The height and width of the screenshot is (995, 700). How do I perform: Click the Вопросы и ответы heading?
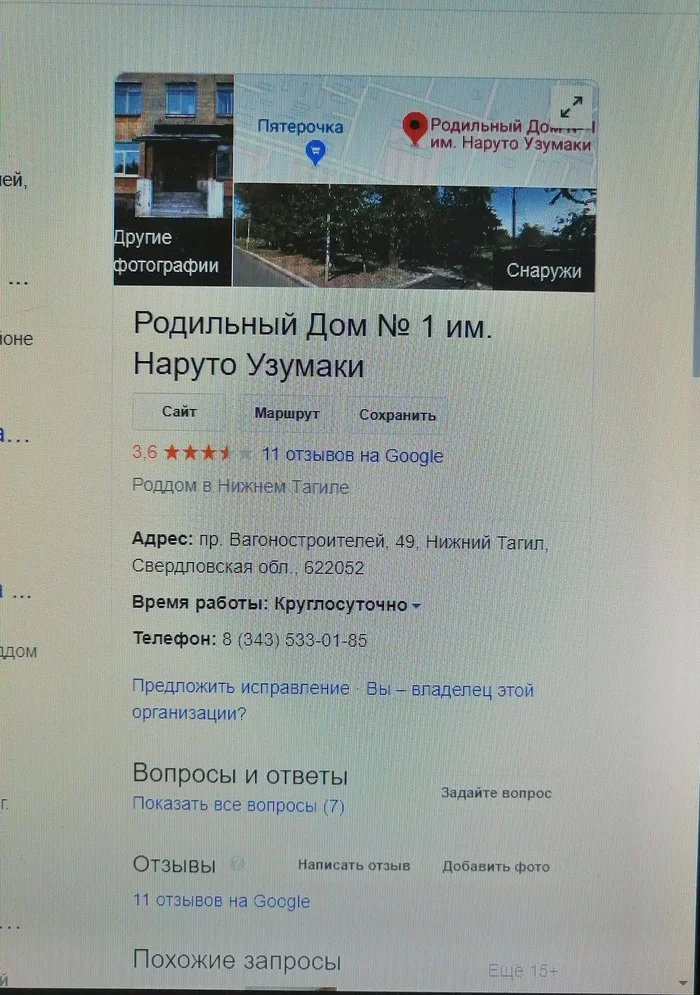240,775
